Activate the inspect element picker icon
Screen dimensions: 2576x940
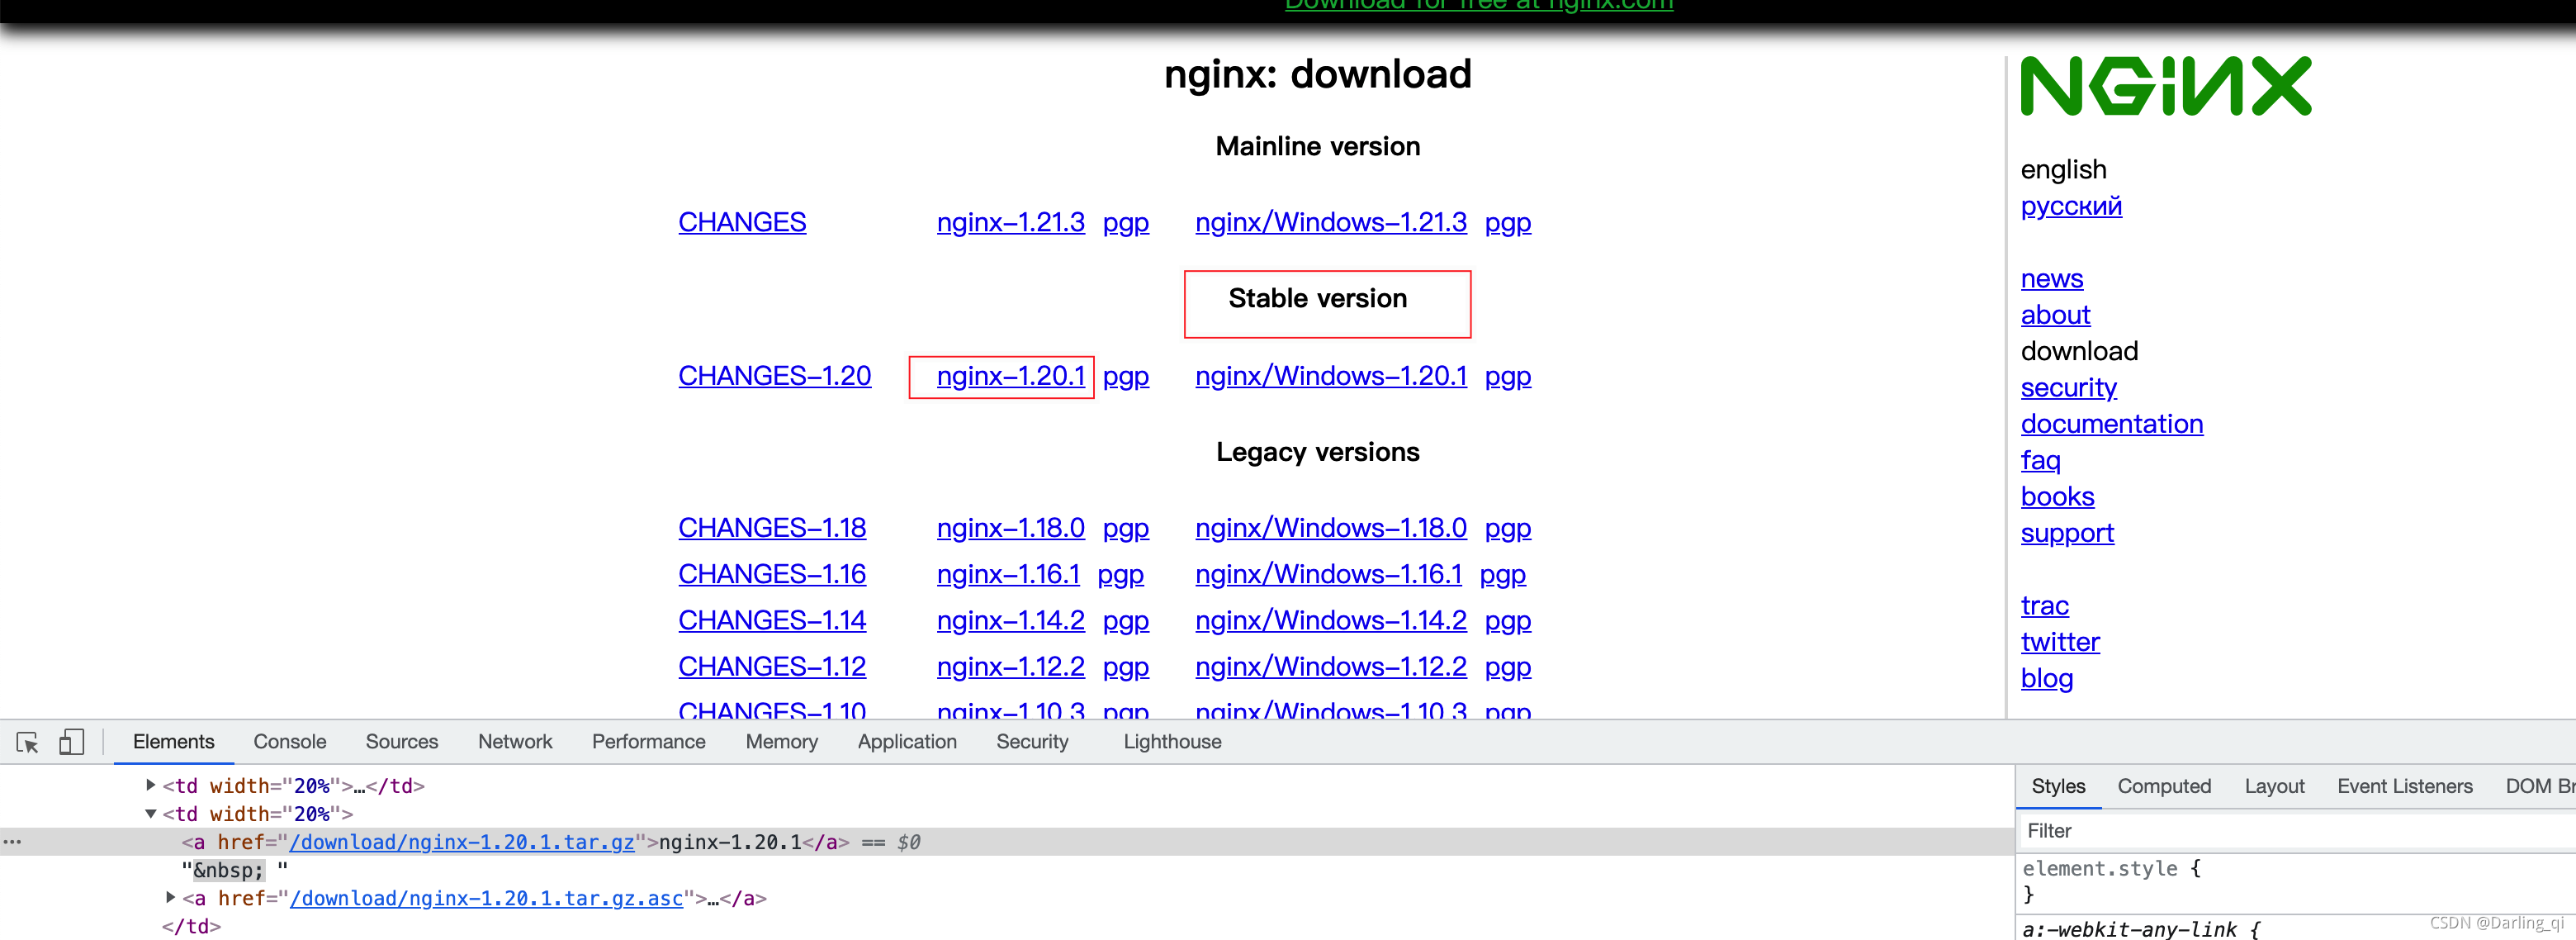(x=28, y=742)
